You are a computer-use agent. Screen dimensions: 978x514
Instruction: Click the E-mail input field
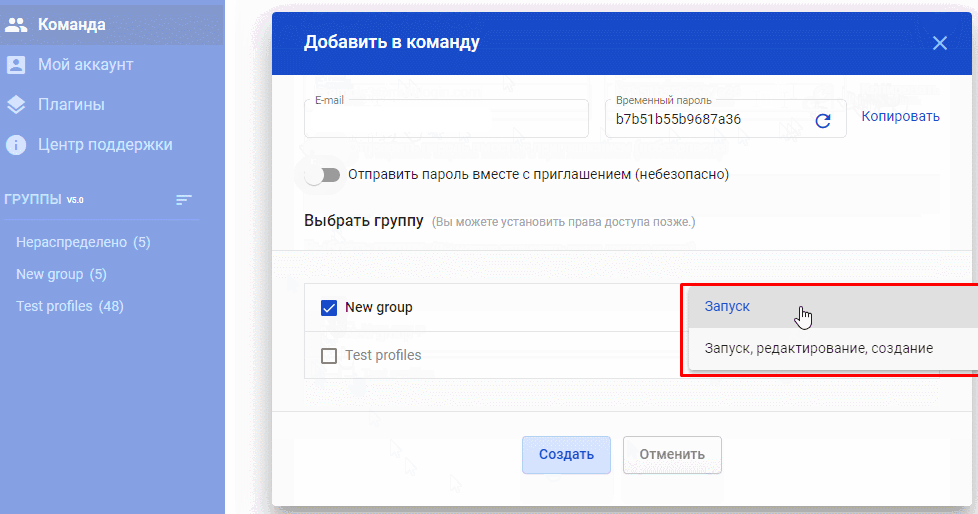tap(446, 119)
